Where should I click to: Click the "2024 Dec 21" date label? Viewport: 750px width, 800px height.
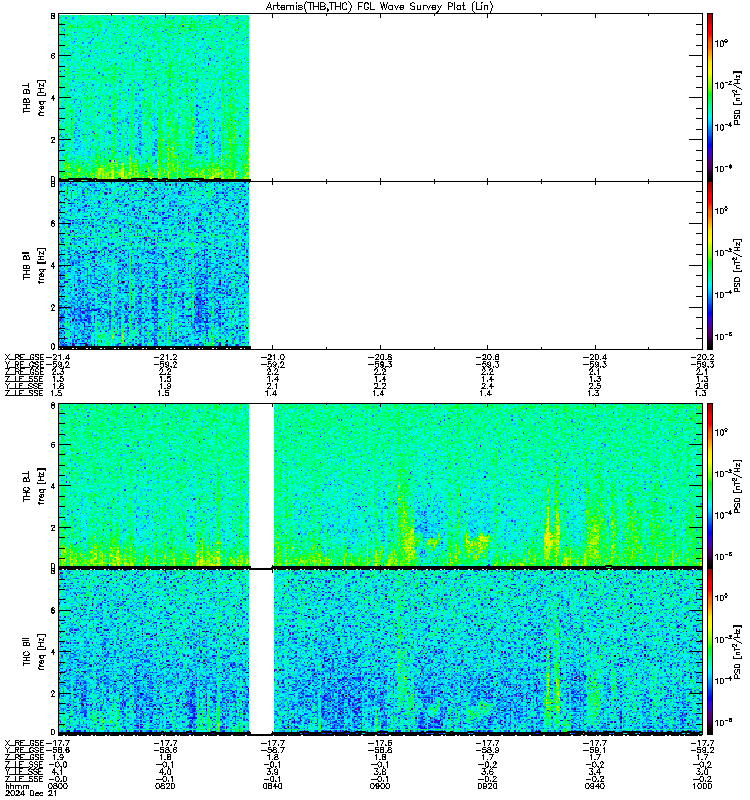tap(31, 794)
